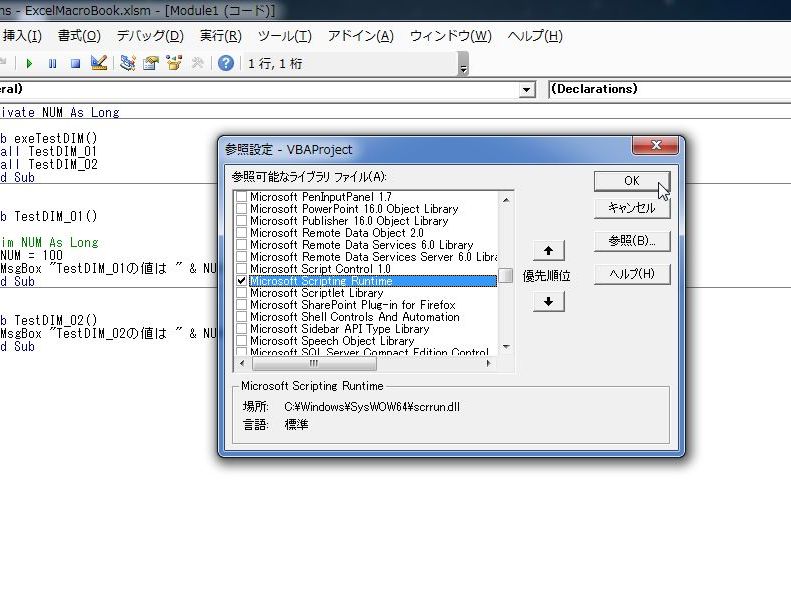Open Project Explorer from toolbar icon
This screenshot has width=791, height=594.
coord(128,63)
